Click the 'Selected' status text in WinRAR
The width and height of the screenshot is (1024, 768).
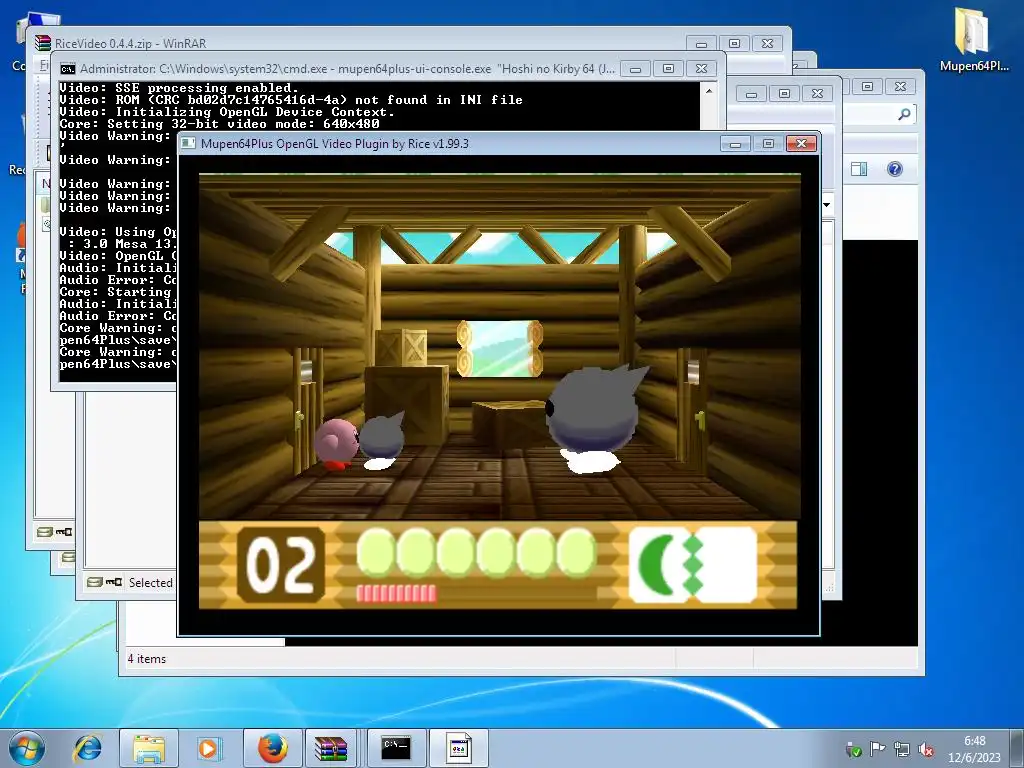pos(150,583)
